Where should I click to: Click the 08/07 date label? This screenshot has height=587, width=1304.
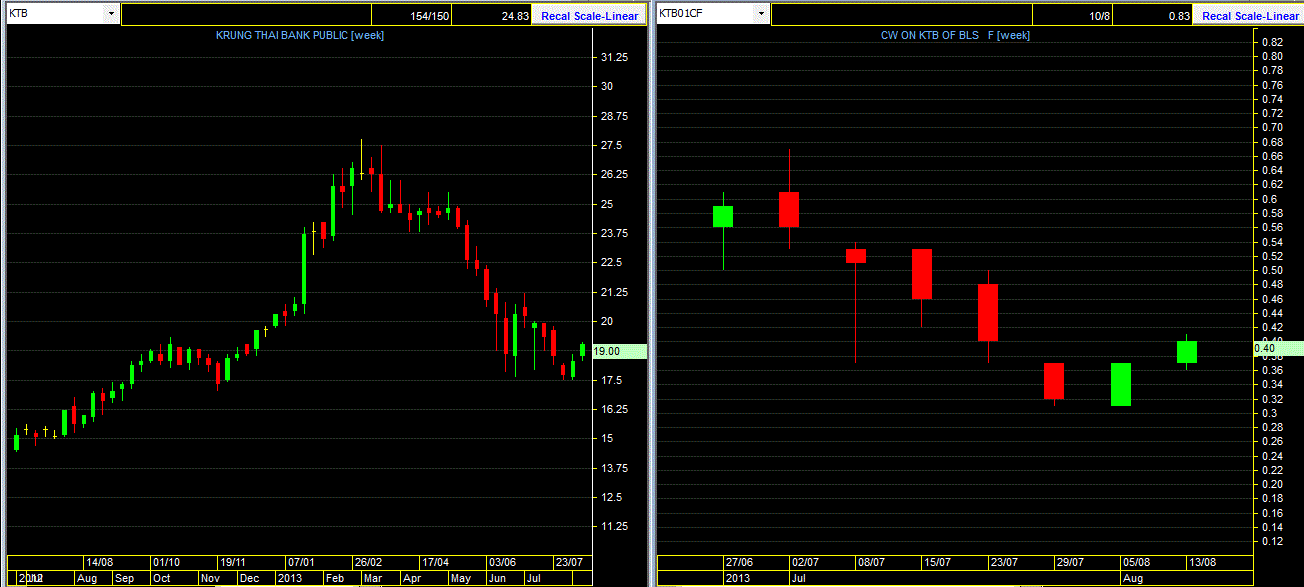tap(872, 562)
